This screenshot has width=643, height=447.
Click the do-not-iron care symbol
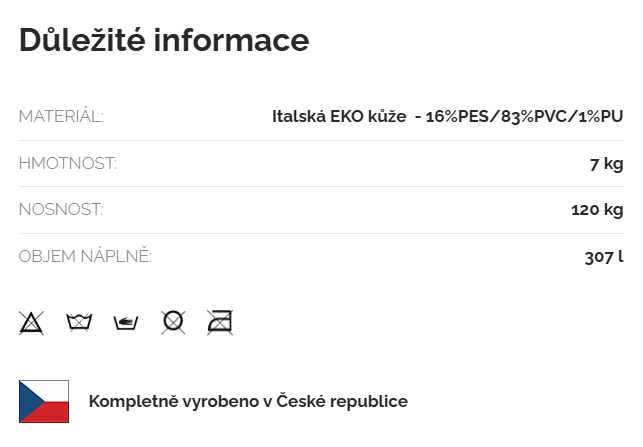point(220,321)
